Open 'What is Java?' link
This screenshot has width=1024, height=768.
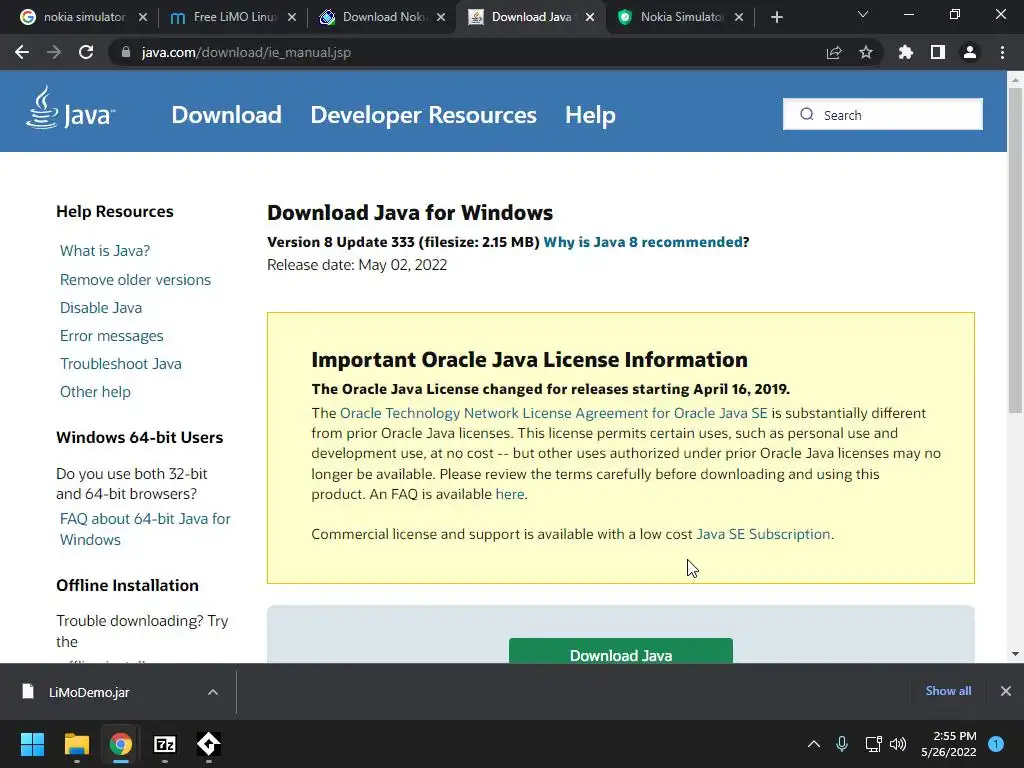(104, 251)
